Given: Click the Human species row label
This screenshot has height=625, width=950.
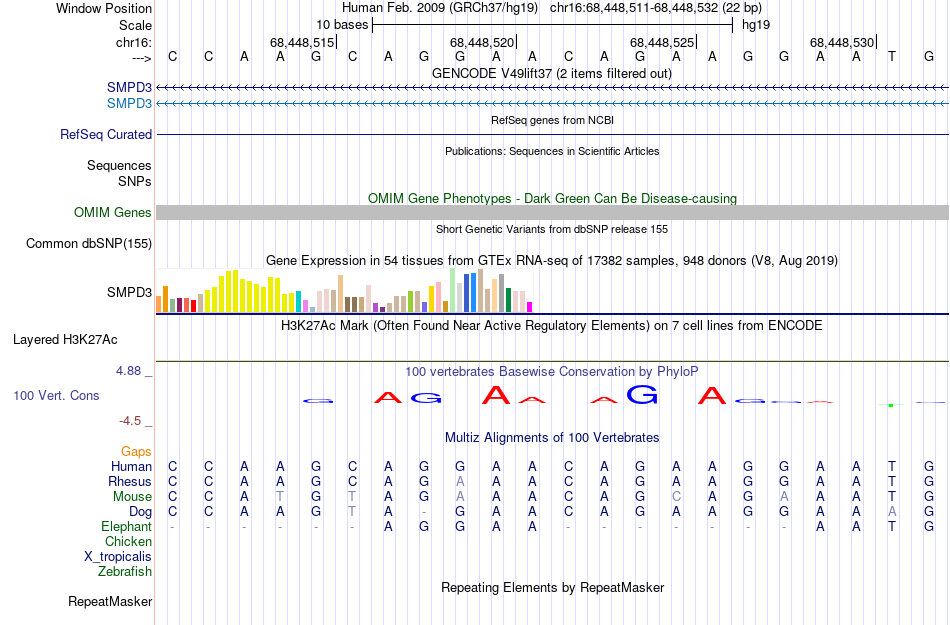Looking at the screenshot, I should coord(131,466).
